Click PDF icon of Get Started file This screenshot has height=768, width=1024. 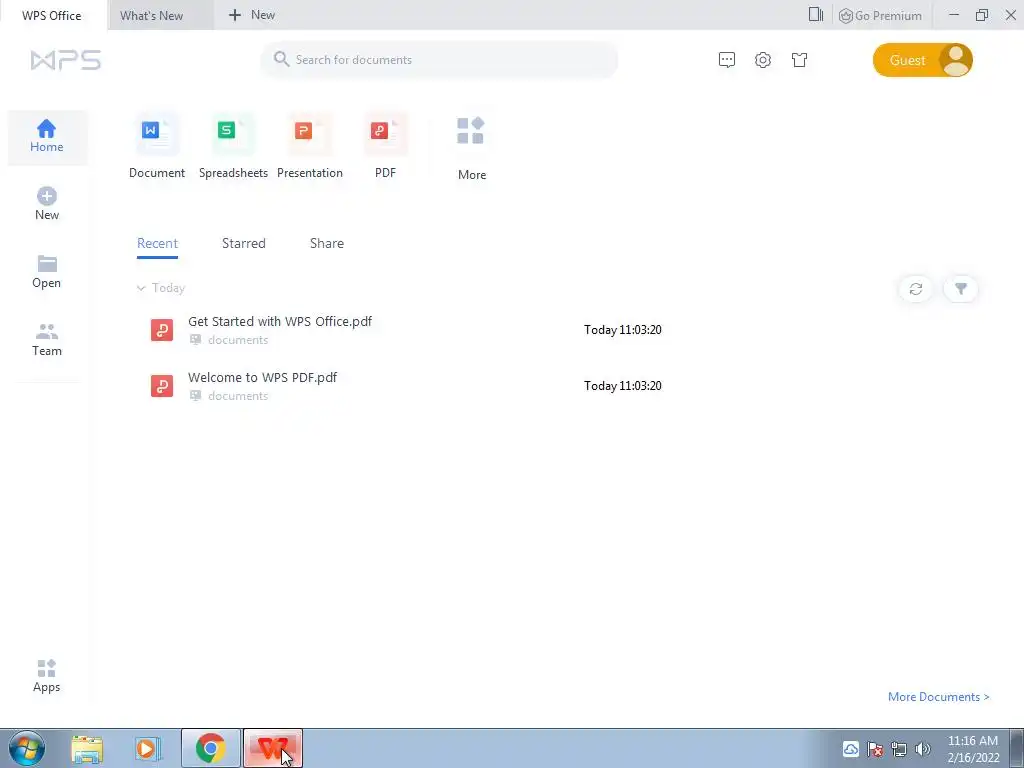point(162,330)
